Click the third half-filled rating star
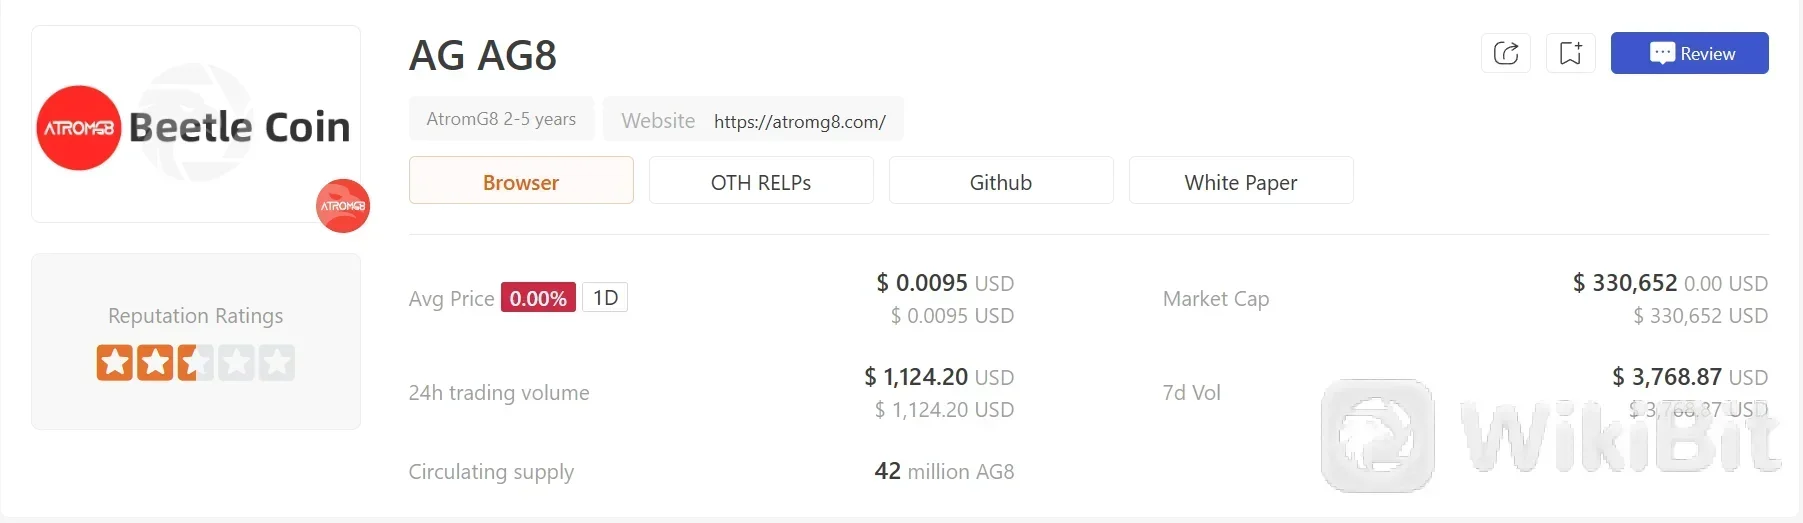This screenshot has width=1803, height=523. (x=196, y=362)
